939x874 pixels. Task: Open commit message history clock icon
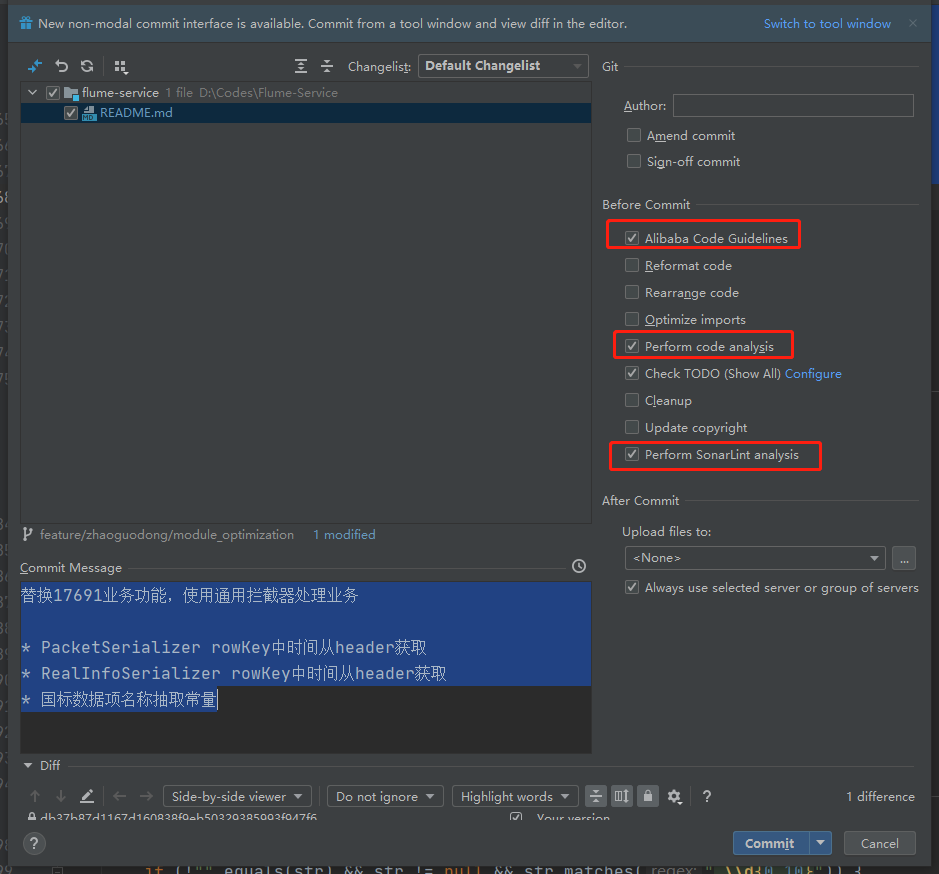(578, 566)
